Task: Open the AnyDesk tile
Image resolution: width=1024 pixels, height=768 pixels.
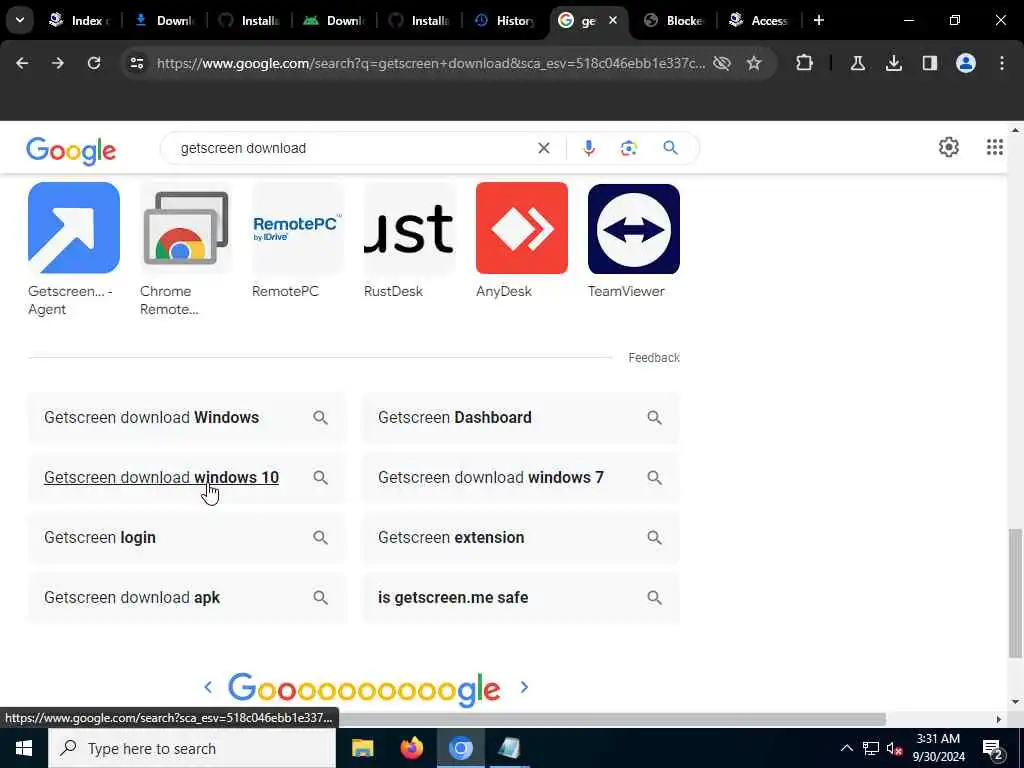Action: click(521, 241)
